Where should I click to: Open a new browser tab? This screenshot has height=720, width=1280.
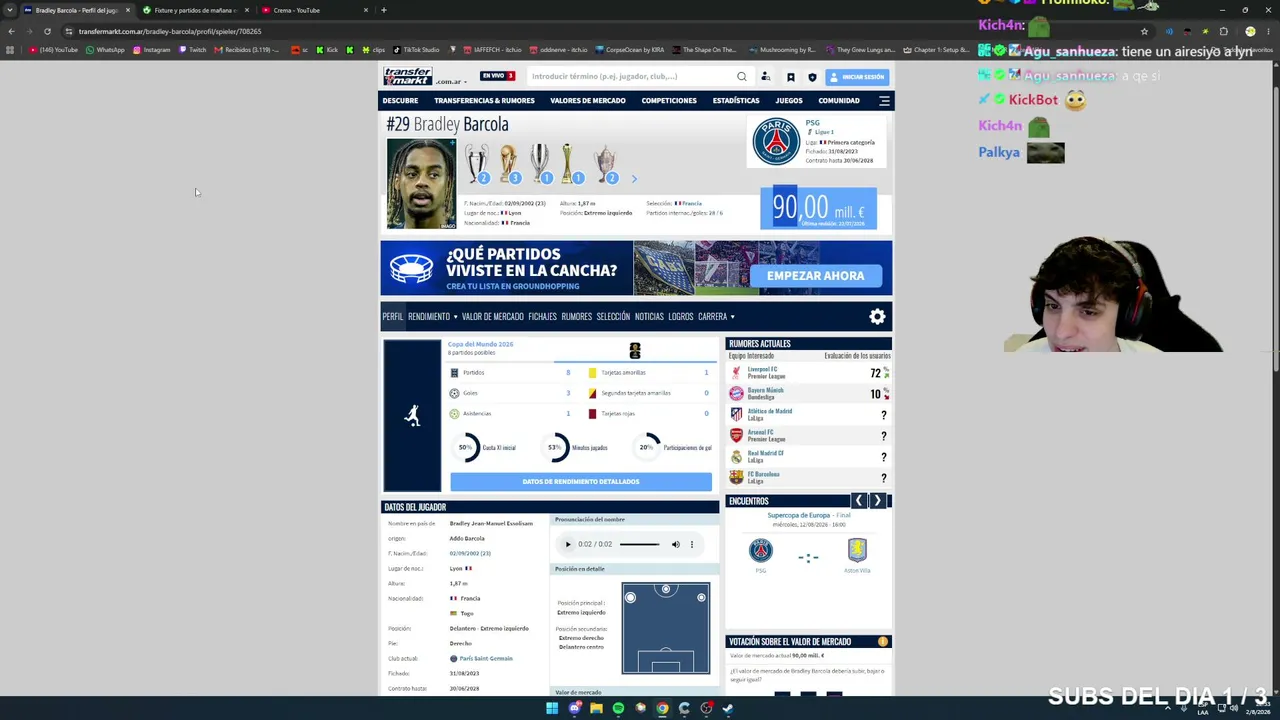[384, 10]
